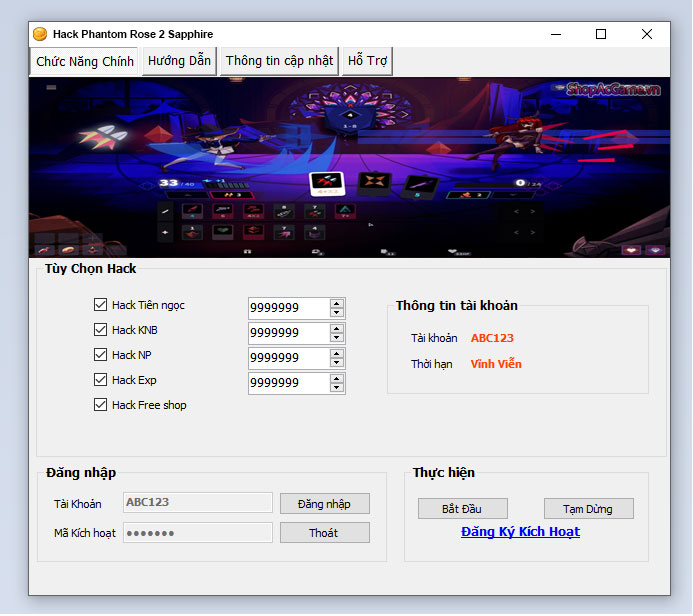693x616 pixels.
Task: Decrease the Hack NP value with down arrow
Action: coord(337,362)
